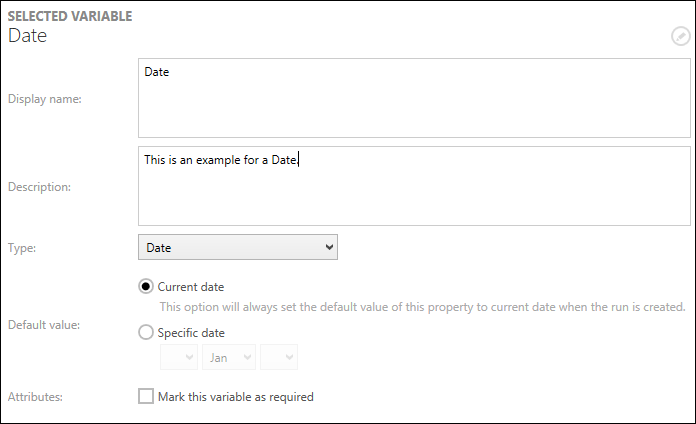
Task: Click the Specific date label text
Action: tap(191, 333)
